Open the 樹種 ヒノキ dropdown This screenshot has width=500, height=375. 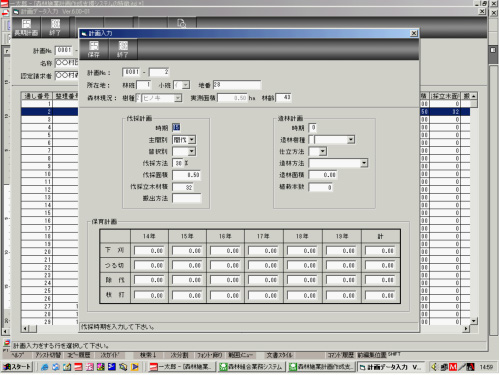pyautogui.click(x=178, y=98)
